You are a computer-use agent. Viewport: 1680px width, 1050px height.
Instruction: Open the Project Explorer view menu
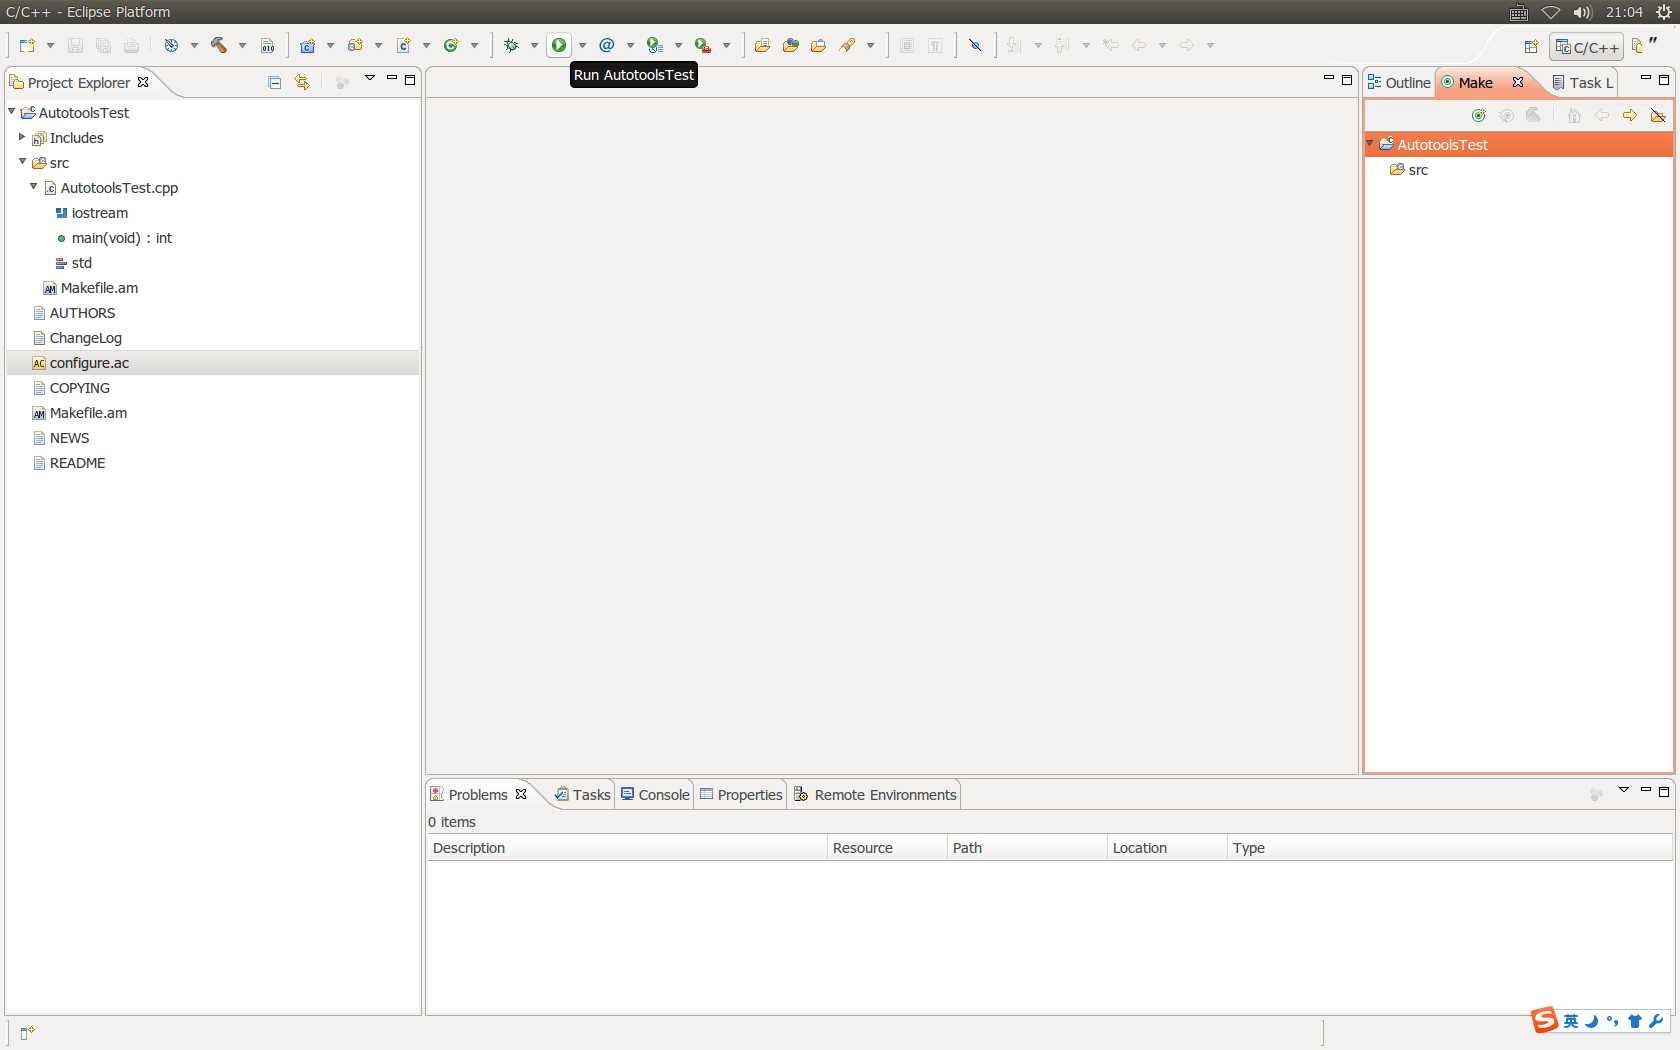point(369,78)
